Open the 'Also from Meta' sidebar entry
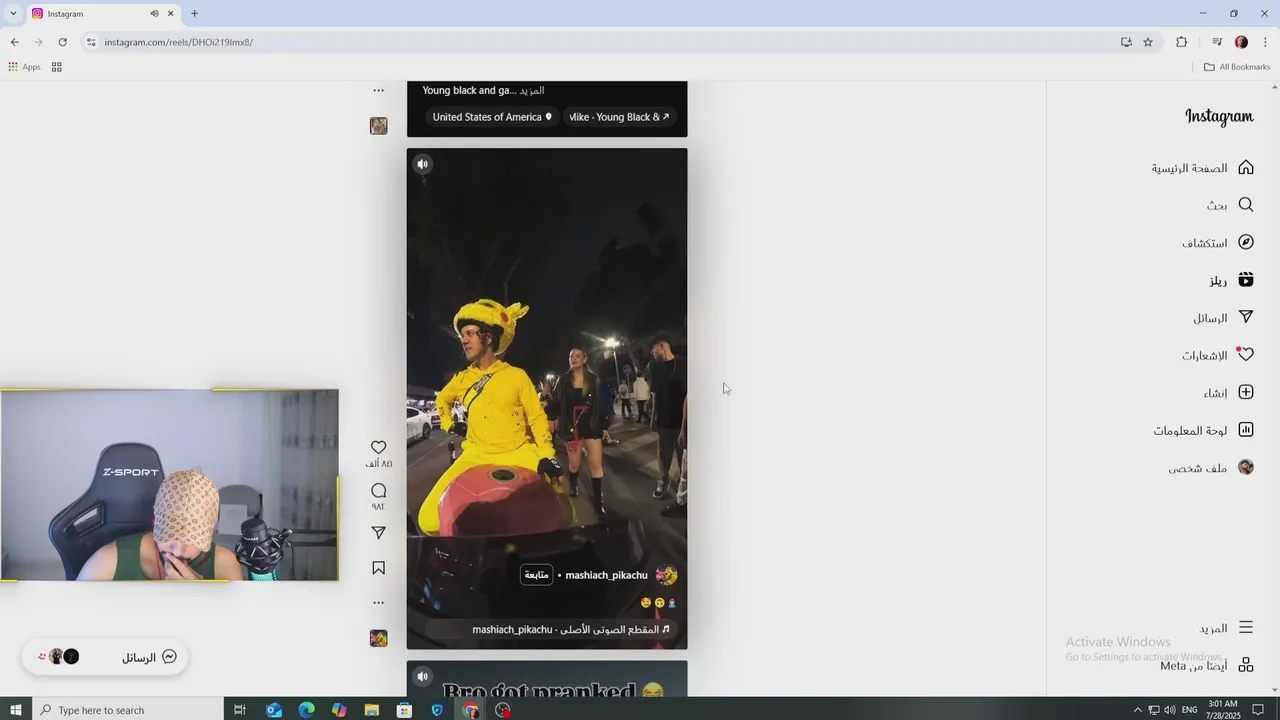1280x720 pixels. [x=1207, y=666]
